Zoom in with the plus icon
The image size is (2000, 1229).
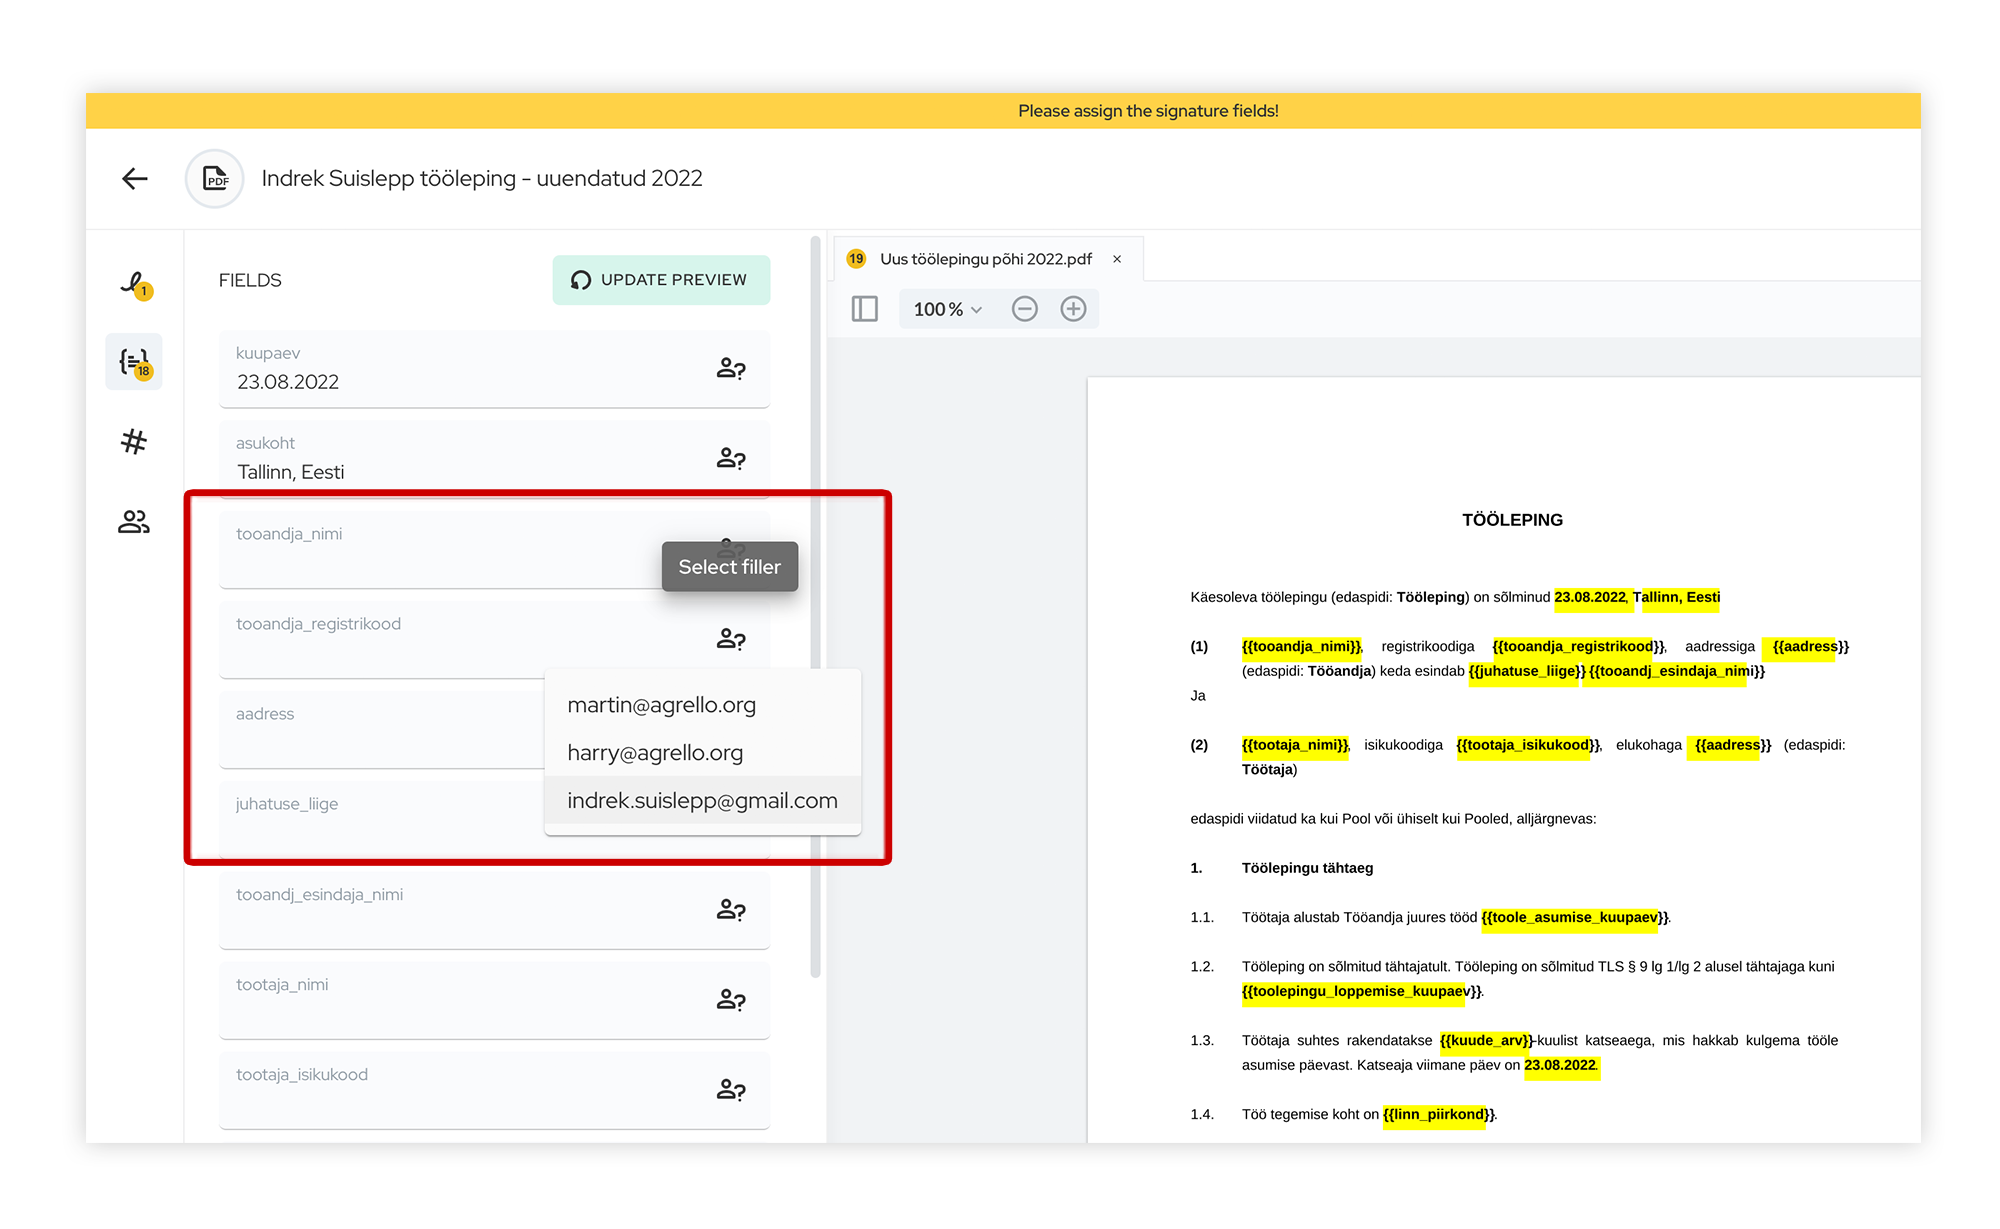click(x=1073, y=309)
